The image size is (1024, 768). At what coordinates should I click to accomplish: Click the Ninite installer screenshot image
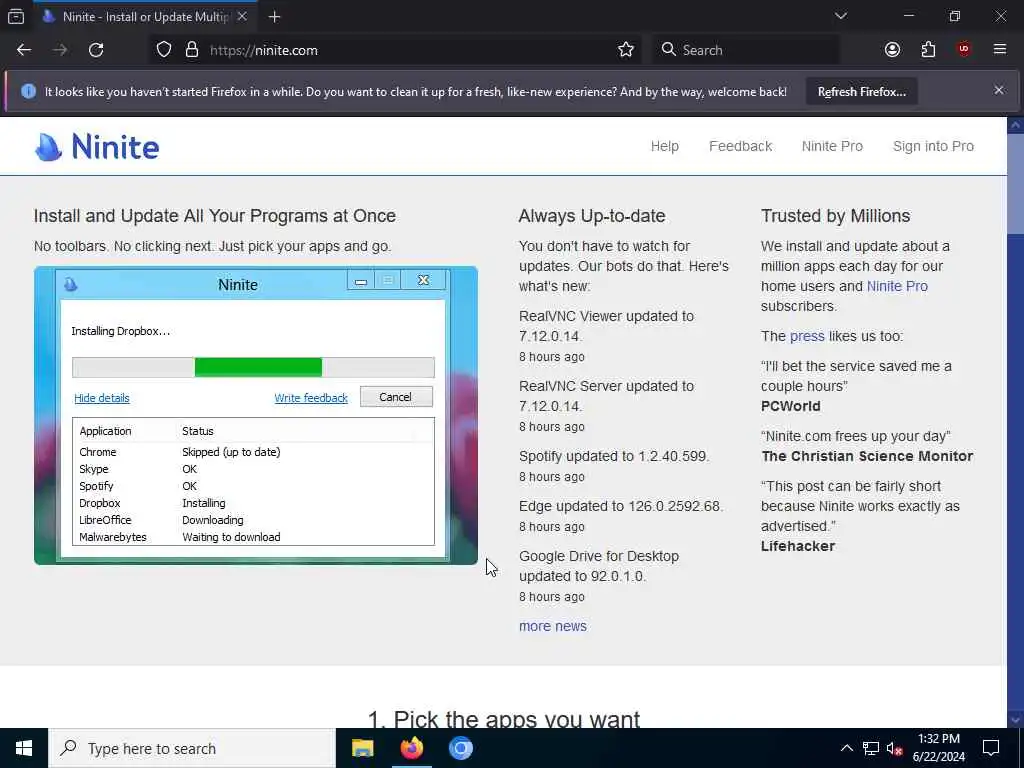tap(255, 415)
